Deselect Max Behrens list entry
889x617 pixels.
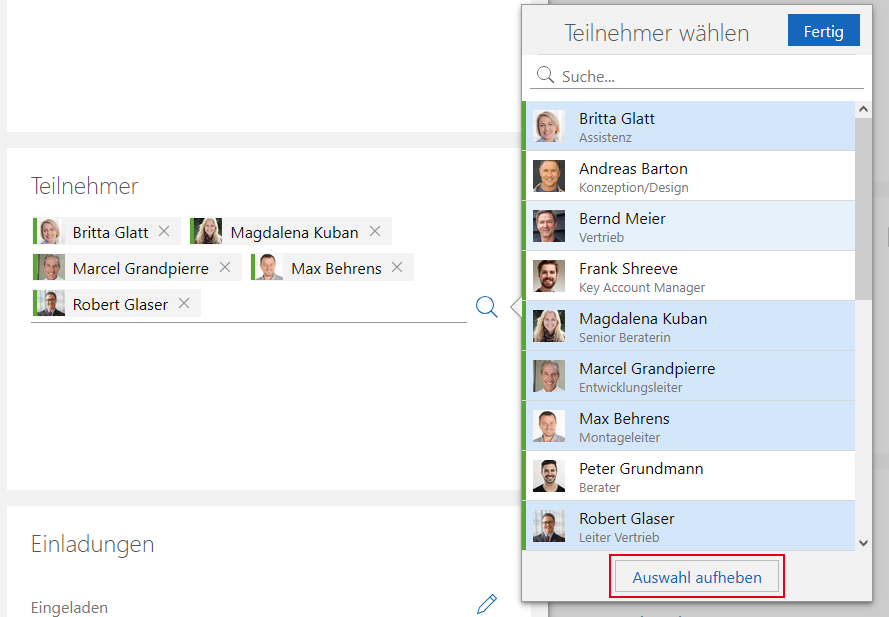(x=690, y=426)
